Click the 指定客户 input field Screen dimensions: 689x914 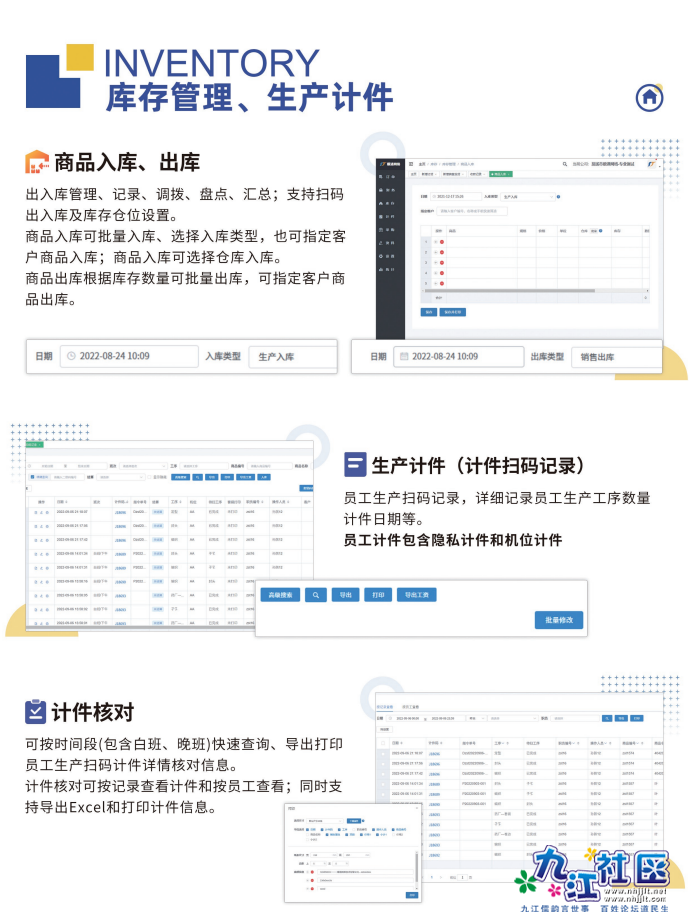pyautogui.click(x=472, y=211)
